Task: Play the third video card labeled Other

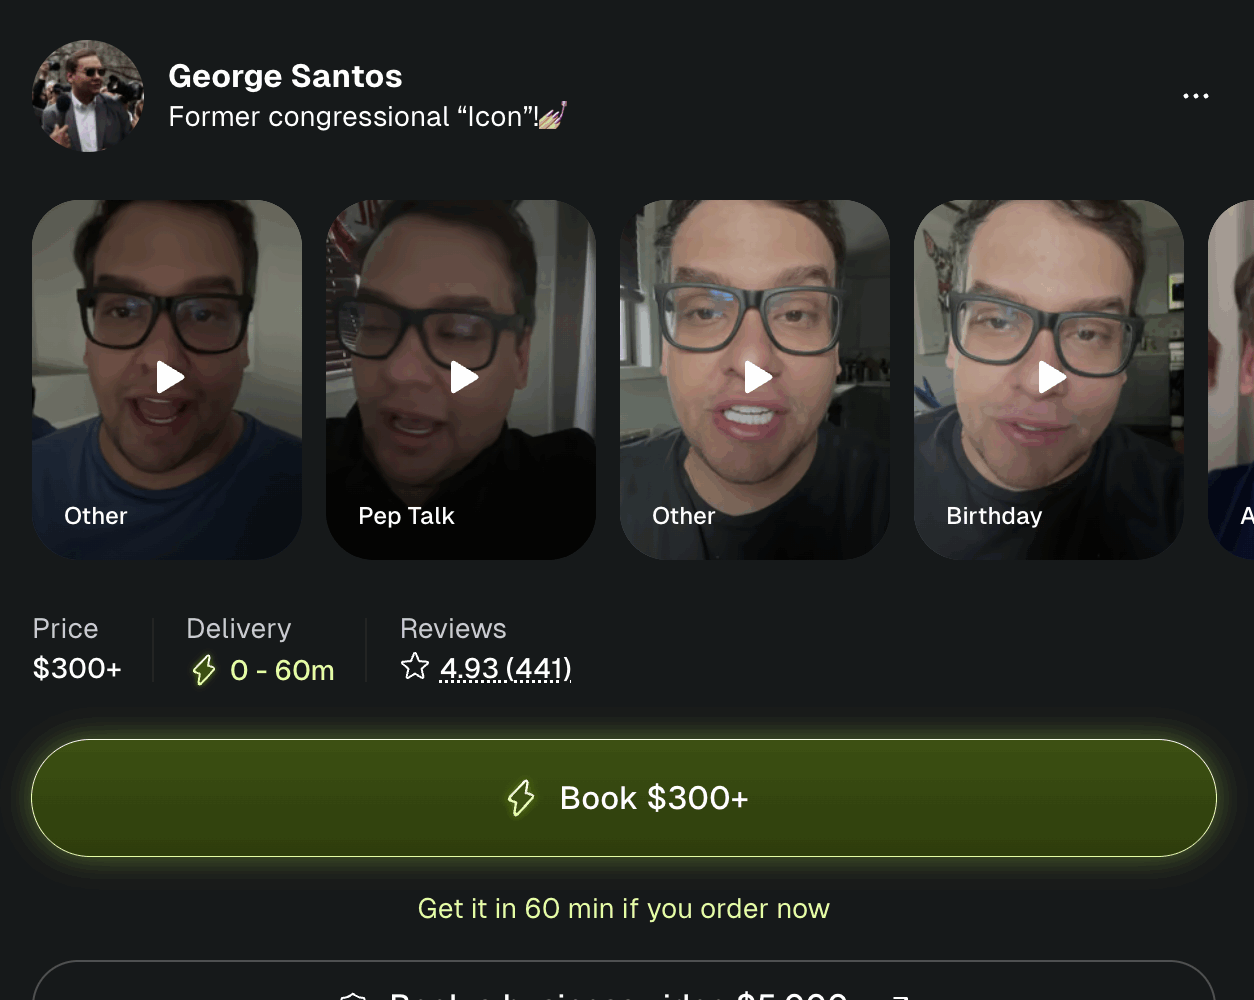Action: [758, 377]
